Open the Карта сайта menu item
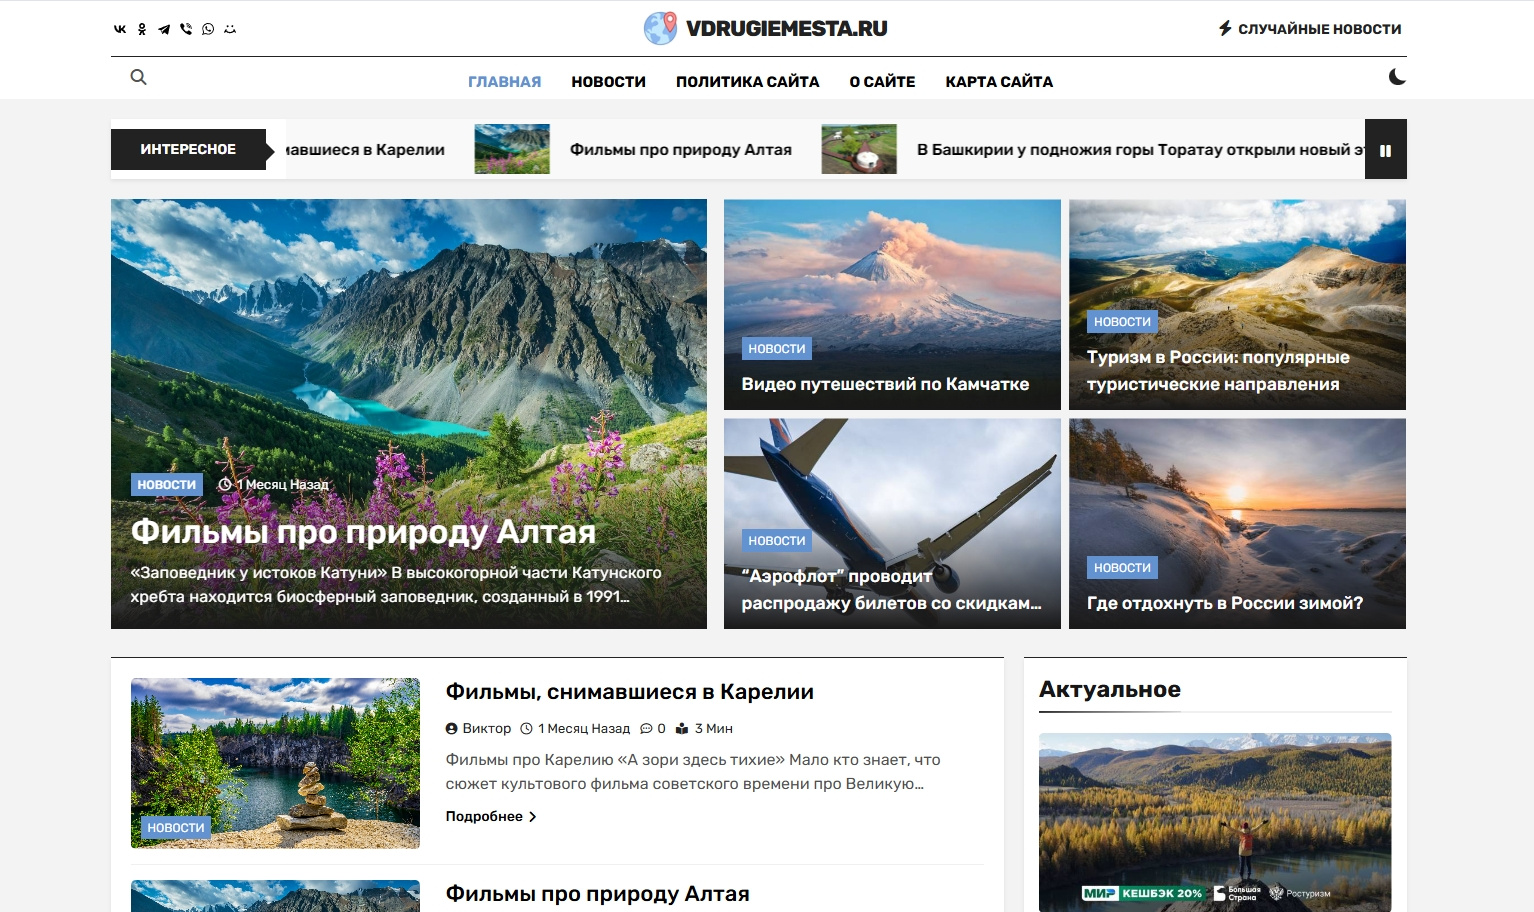The image size is (1534, 912). click(x=999, y=82)
